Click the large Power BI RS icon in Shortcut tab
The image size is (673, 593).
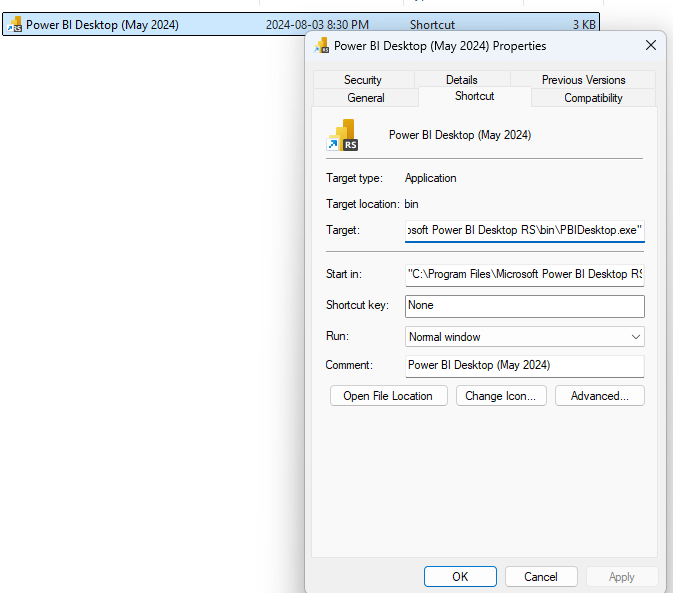(343, 135)
